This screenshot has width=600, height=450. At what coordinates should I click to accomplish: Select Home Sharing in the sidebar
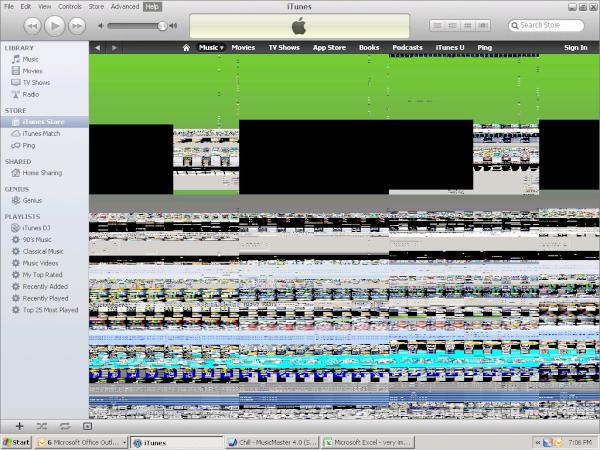44,173
